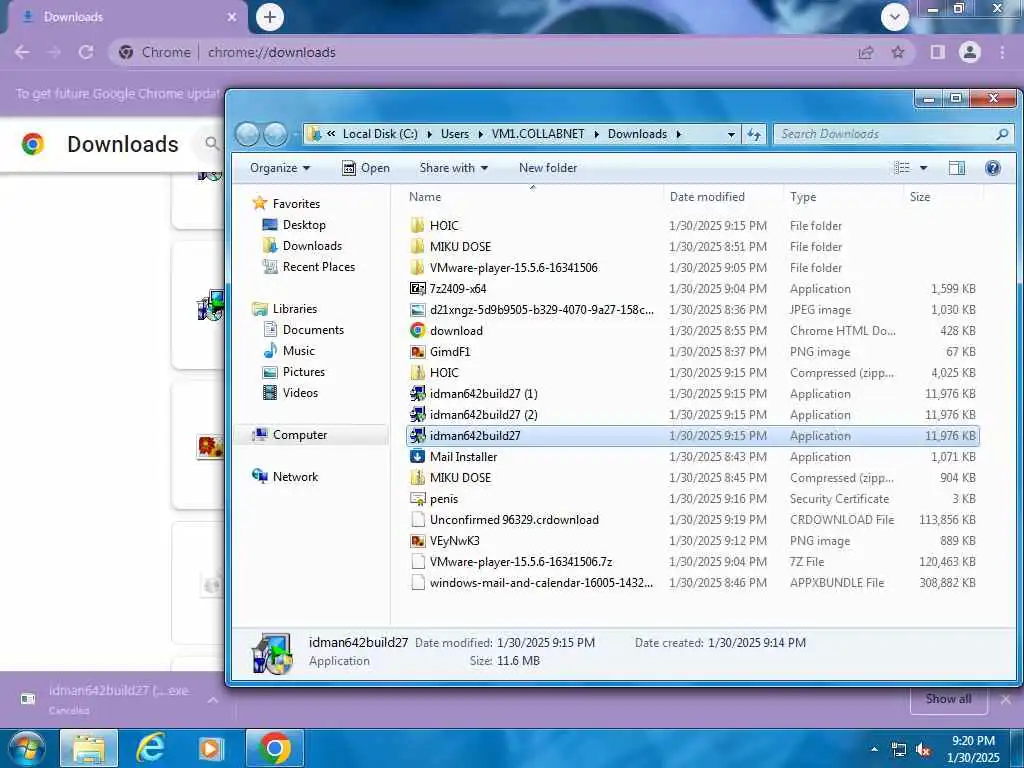Bookmark this page with Chrome star
The image size is (1024, 768).
pos(898,52)
